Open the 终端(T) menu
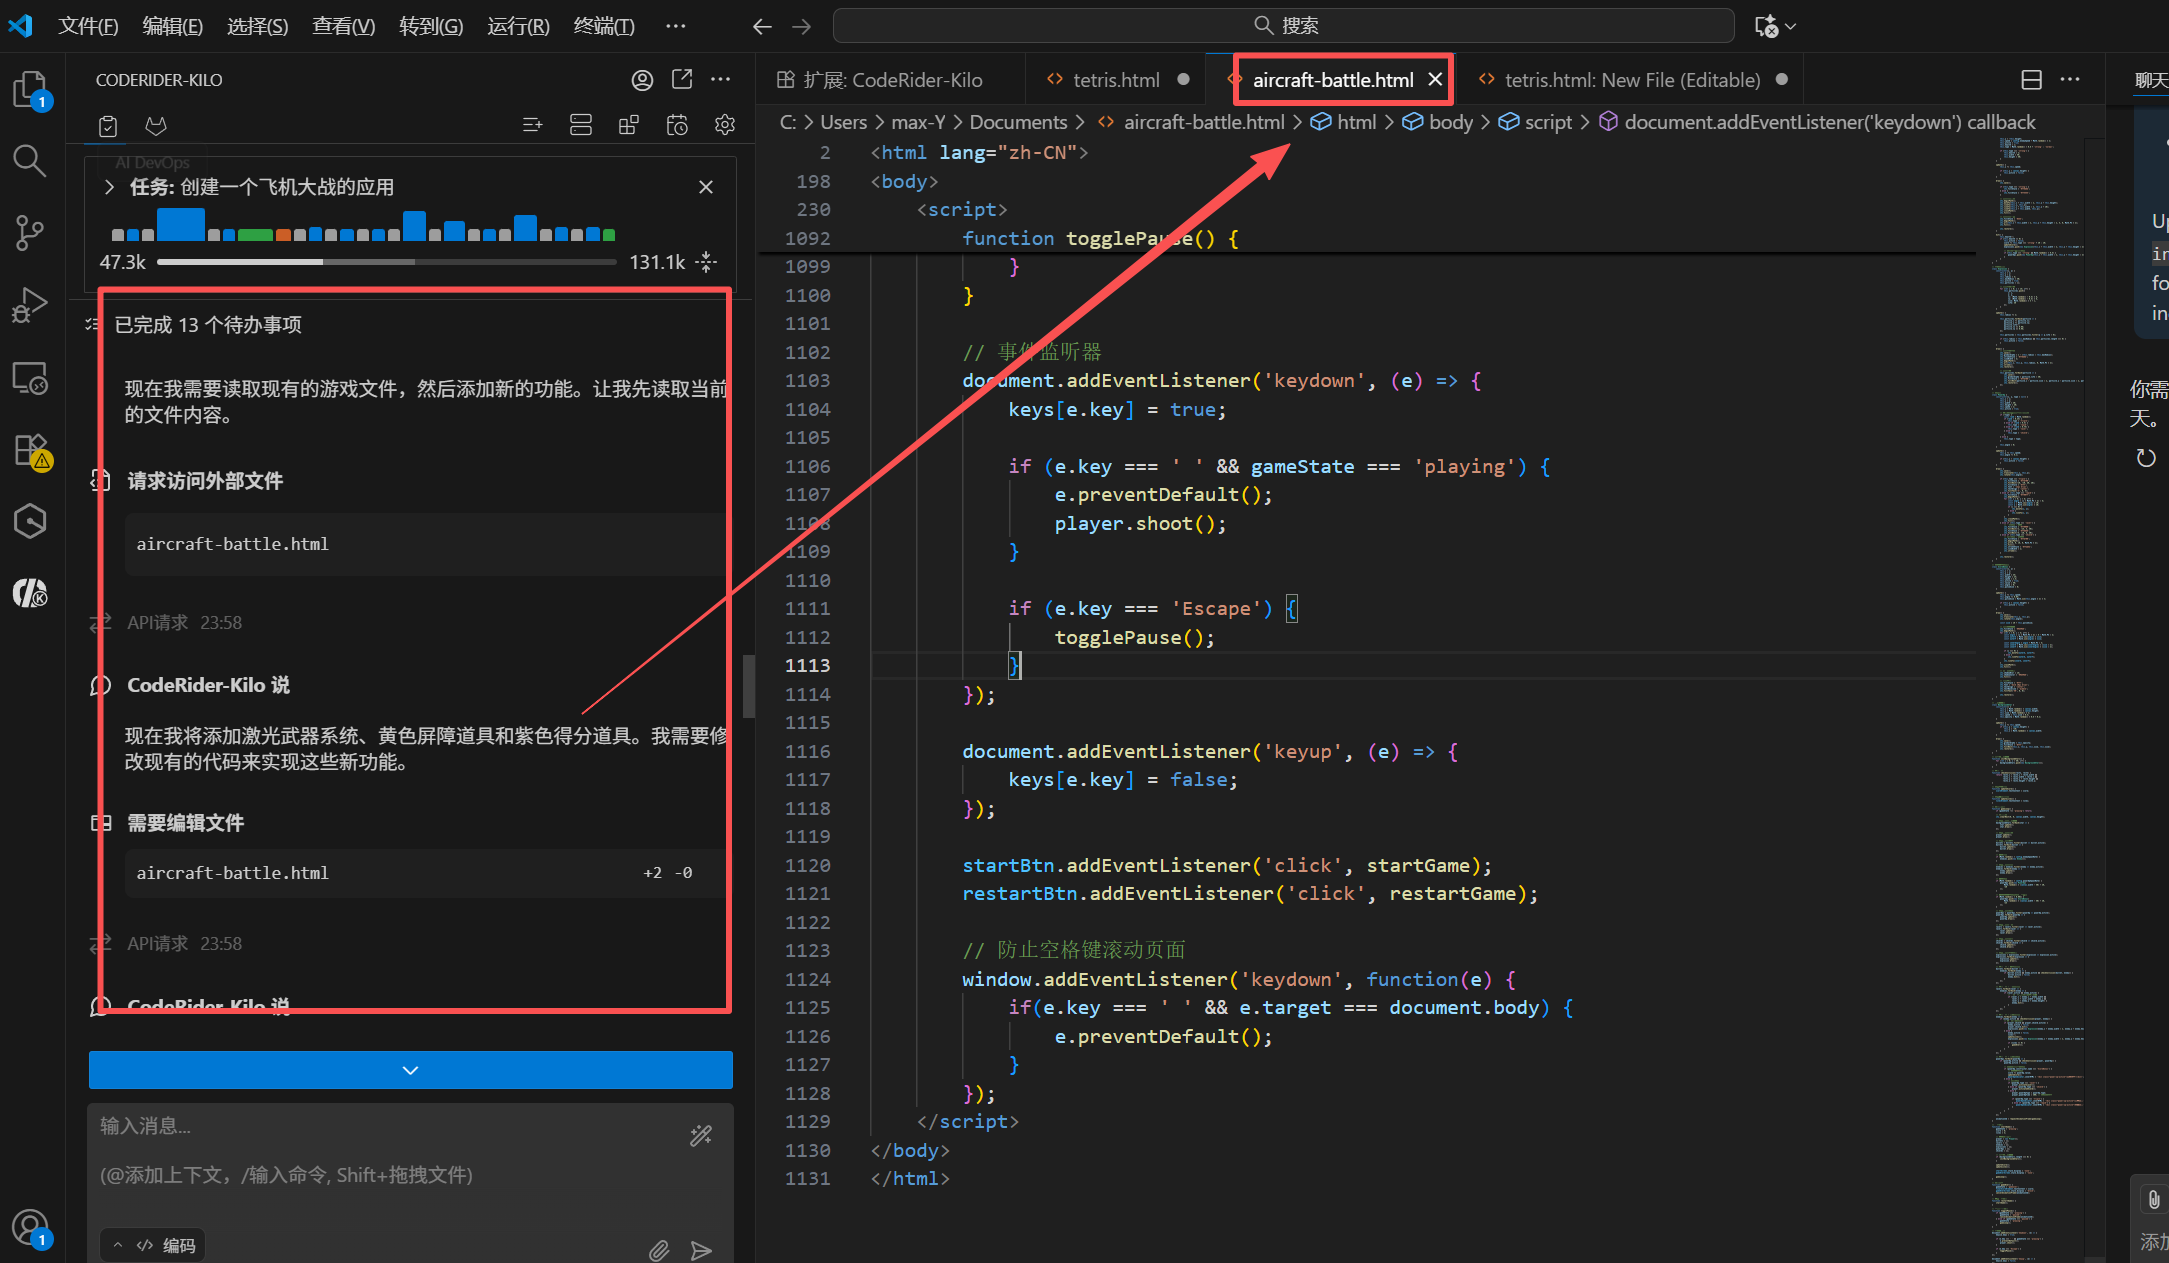 click(x=604, y=26)
